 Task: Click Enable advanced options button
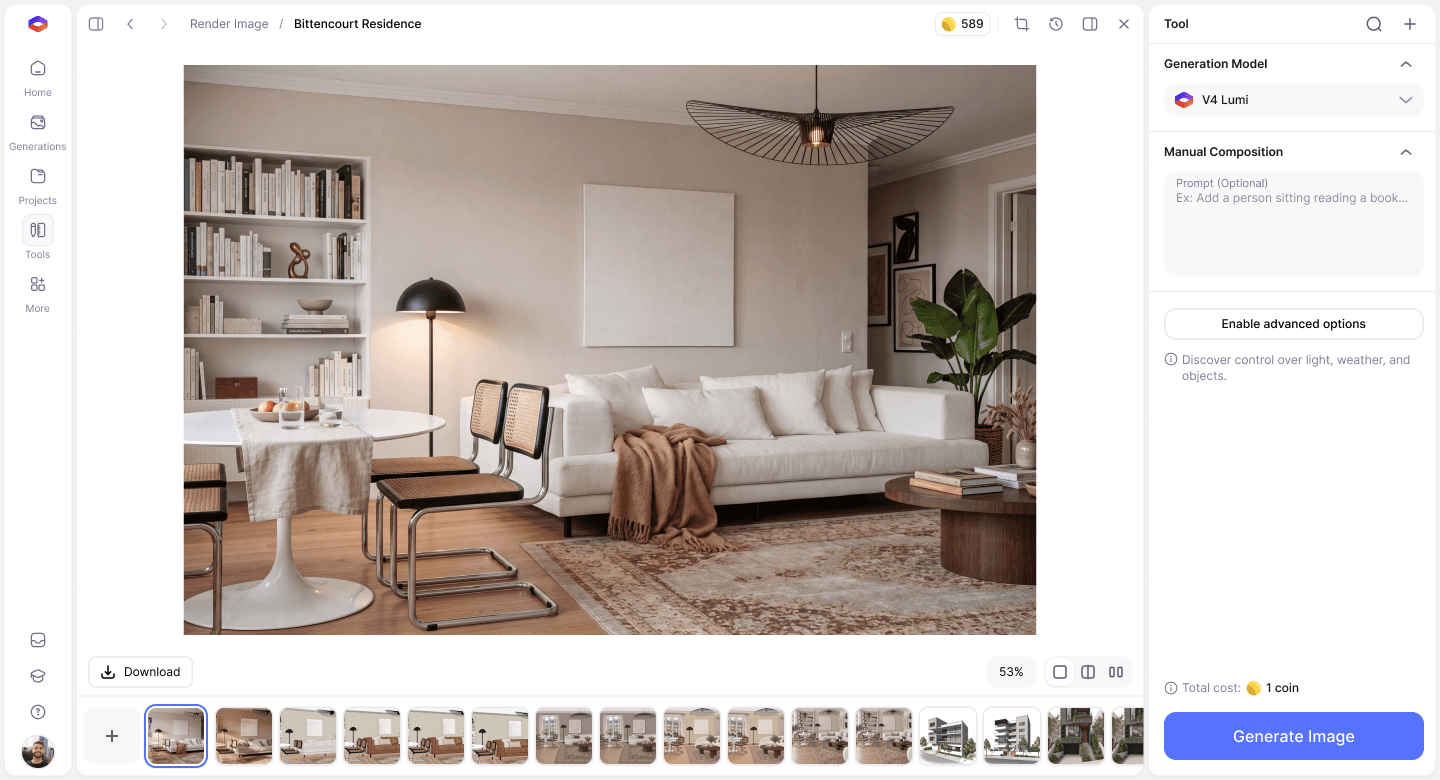(x=1294, y=324)
